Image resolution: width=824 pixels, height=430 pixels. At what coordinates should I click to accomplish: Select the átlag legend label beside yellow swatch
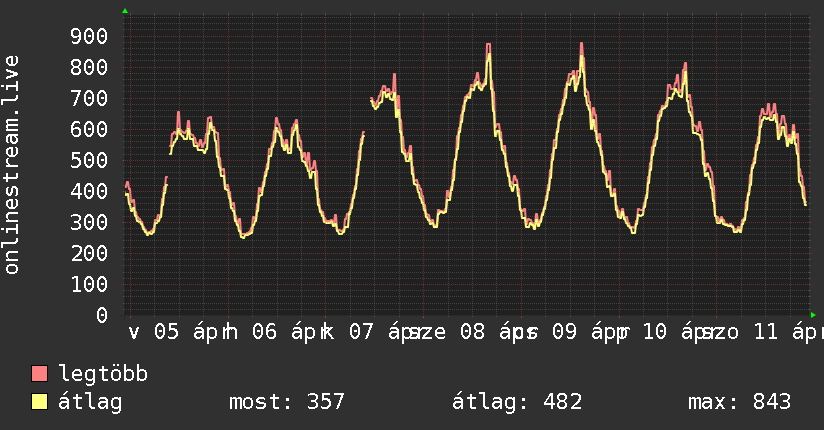click(x=90, y=402)
